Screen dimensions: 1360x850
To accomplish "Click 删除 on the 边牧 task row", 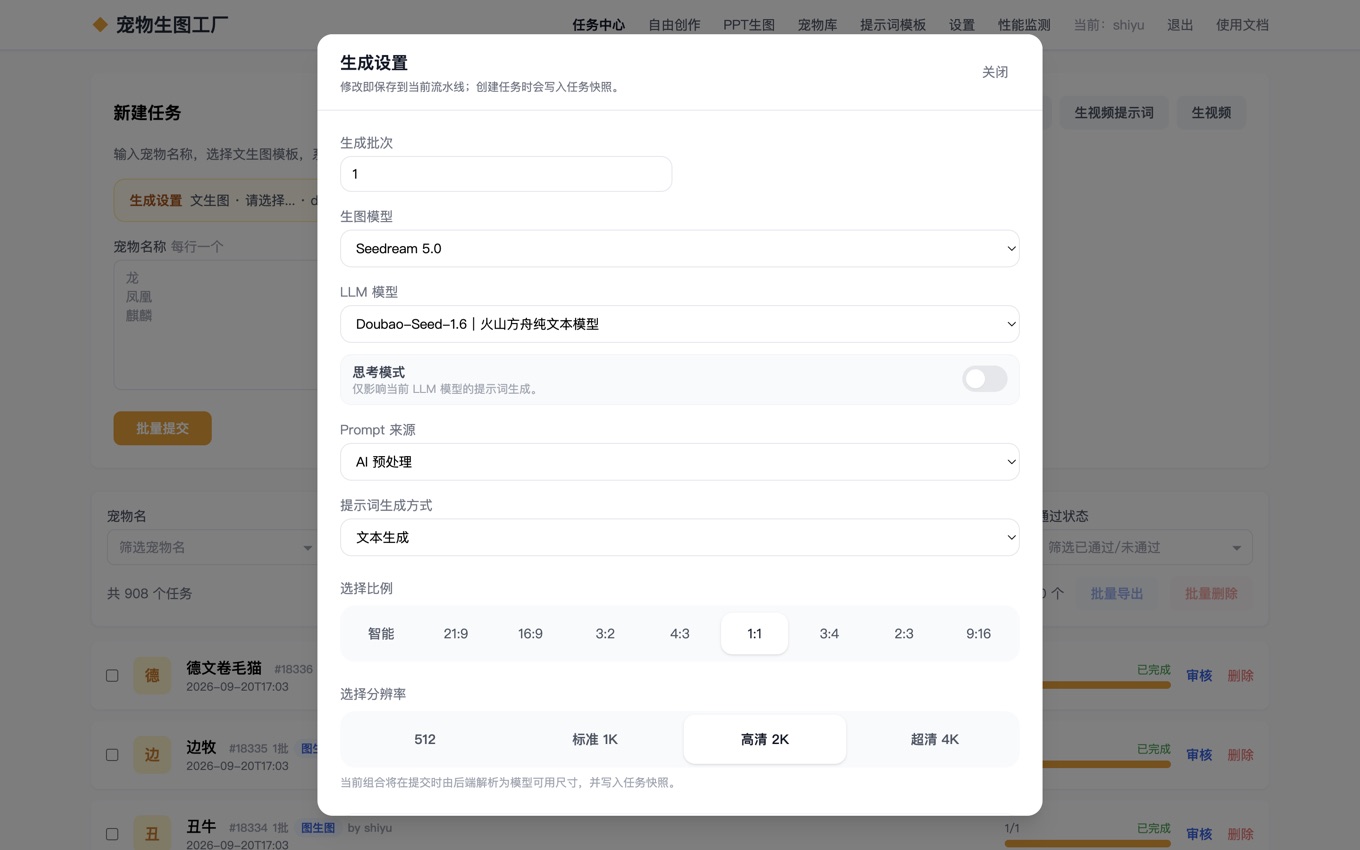I will click(1240, 755).
